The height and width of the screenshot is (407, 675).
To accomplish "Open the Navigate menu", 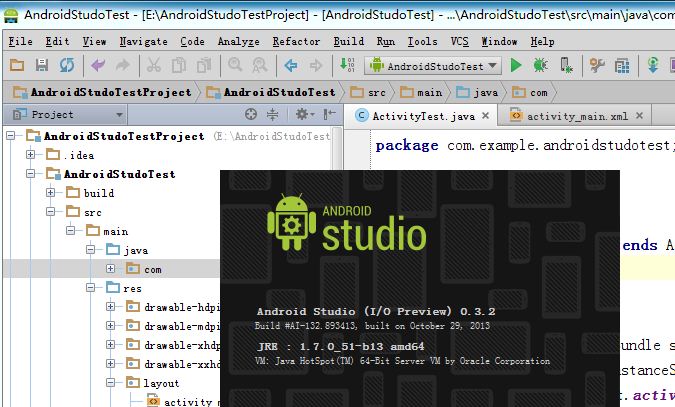I will (x=143, y=41).
